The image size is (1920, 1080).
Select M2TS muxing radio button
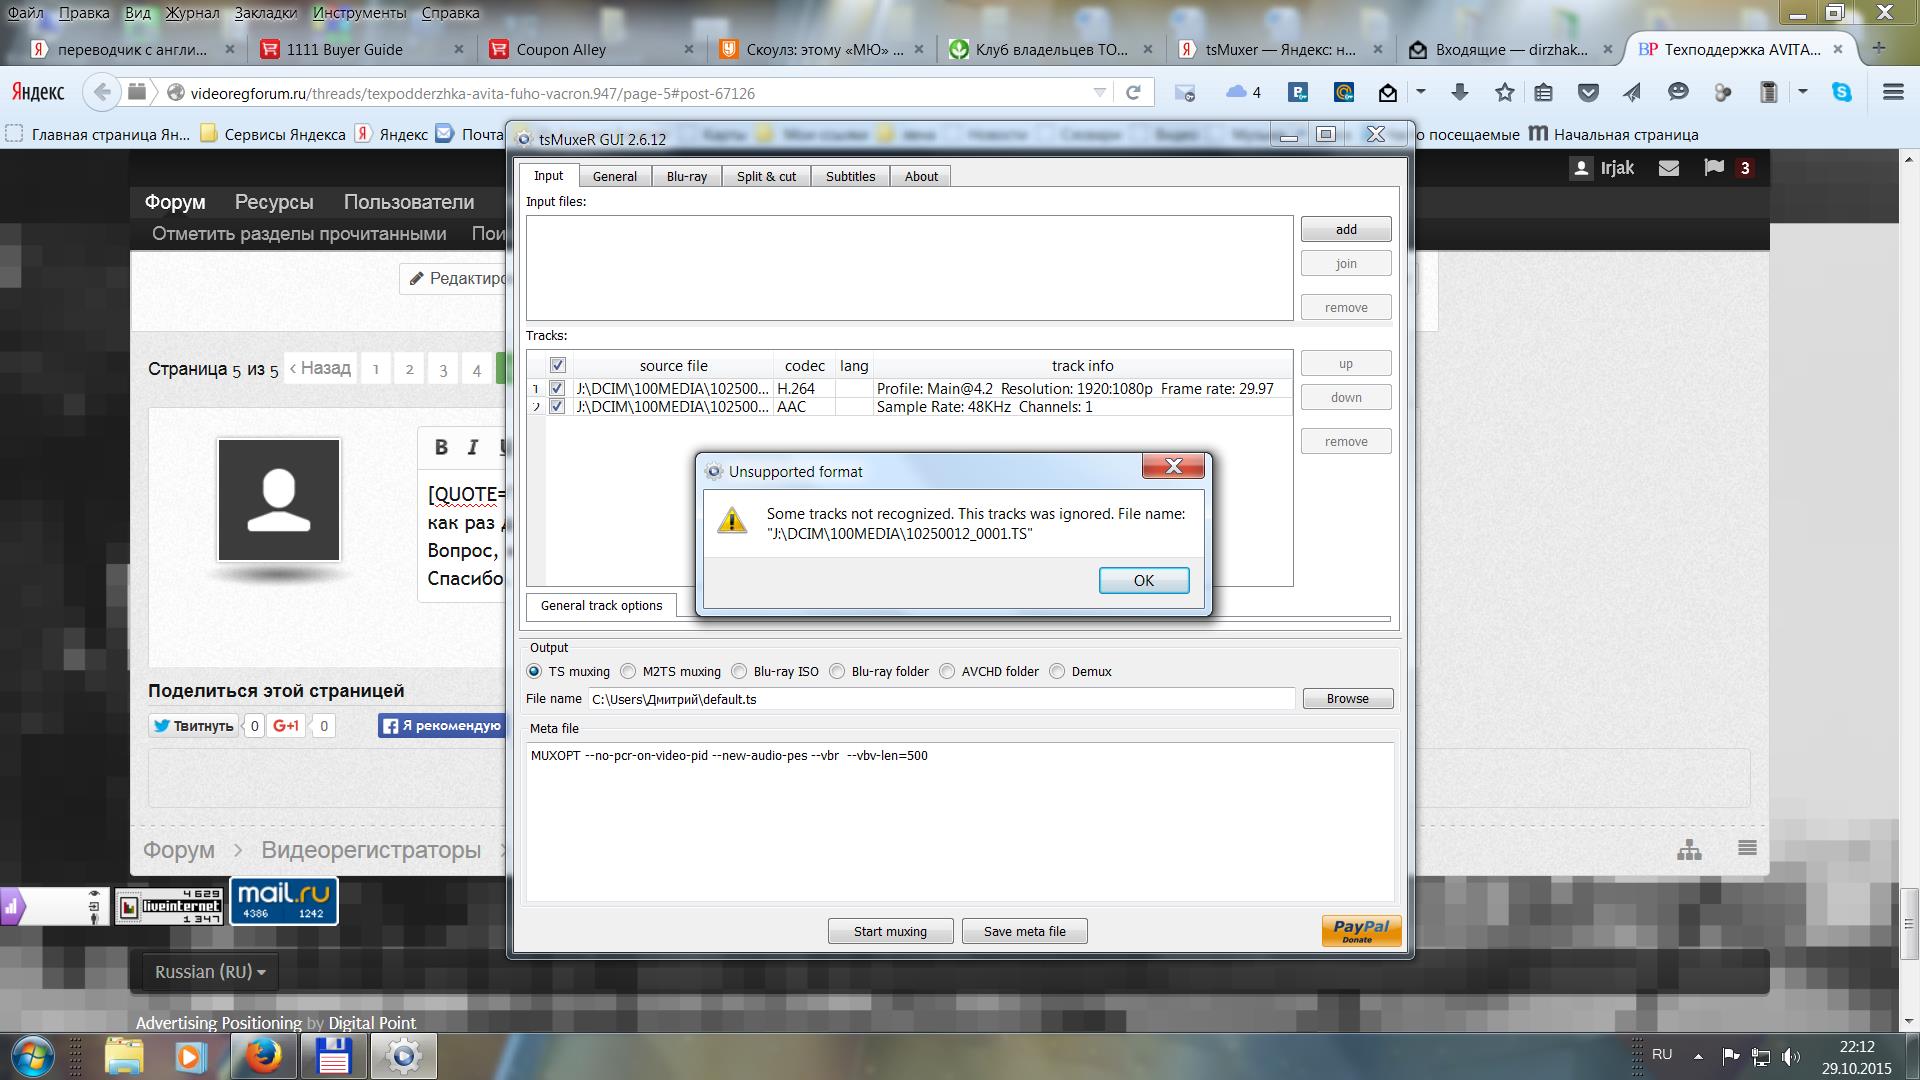(x=628, y=671)
